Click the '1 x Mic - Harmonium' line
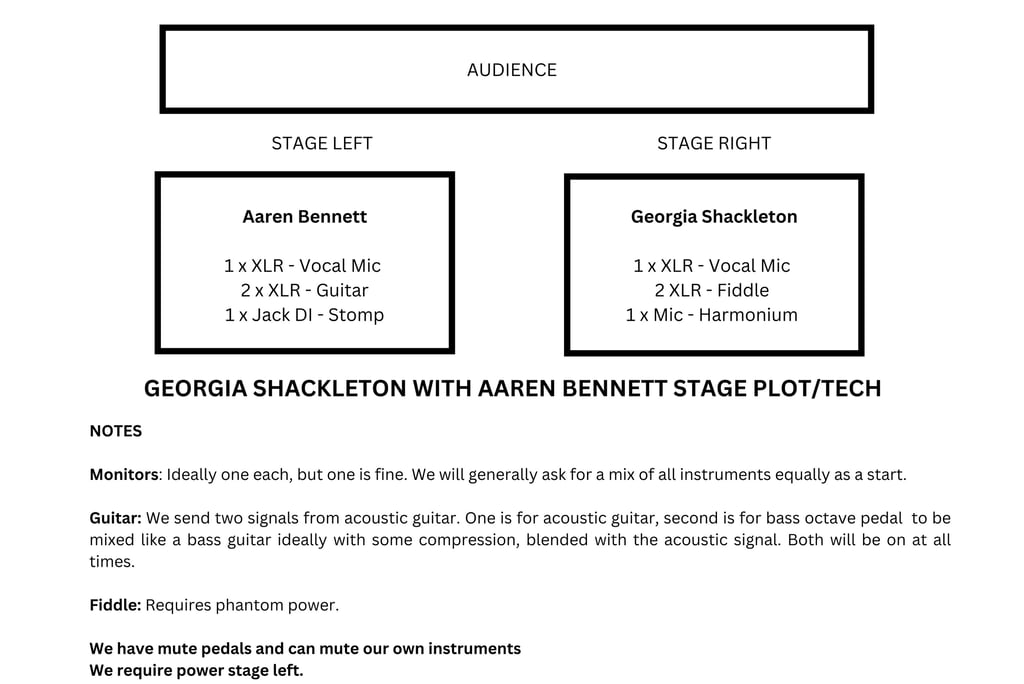The image size is (1024, 684). pyautogui.click(x=712, y=315)
